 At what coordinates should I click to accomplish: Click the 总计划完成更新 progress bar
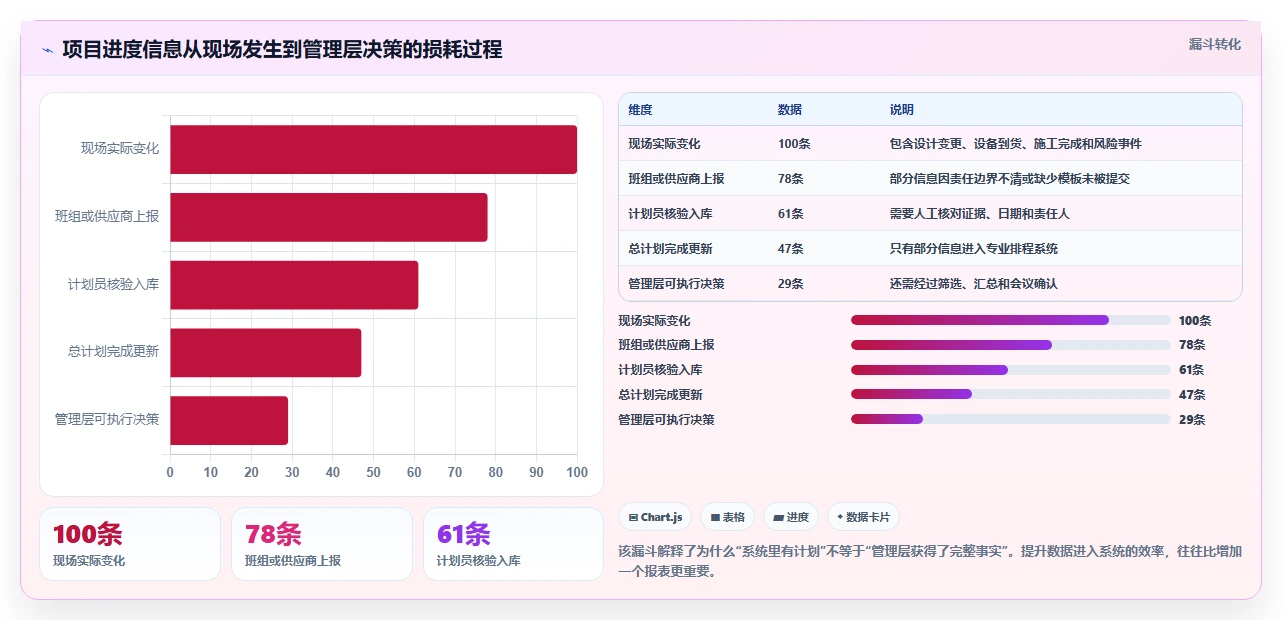point(1010,395)
